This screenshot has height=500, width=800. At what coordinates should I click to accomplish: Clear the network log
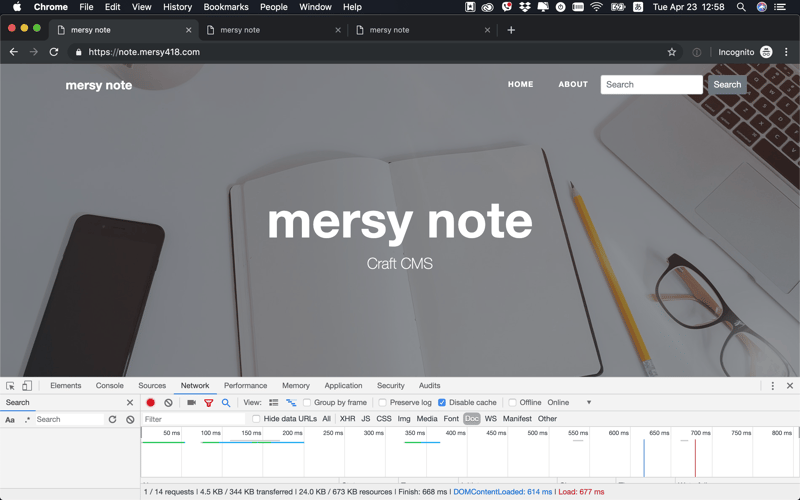pos(168,403)
